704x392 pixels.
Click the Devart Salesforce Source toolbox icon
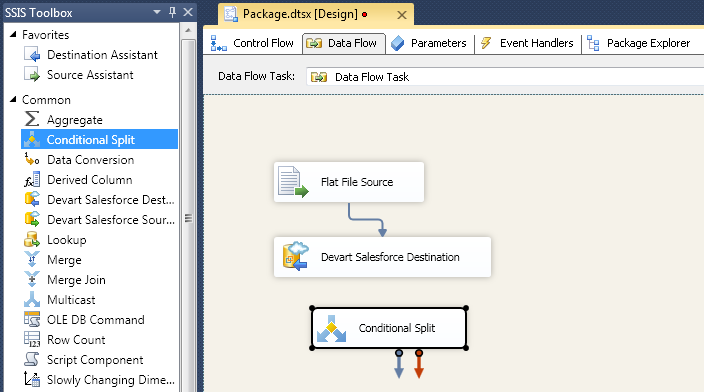[32, 220]
